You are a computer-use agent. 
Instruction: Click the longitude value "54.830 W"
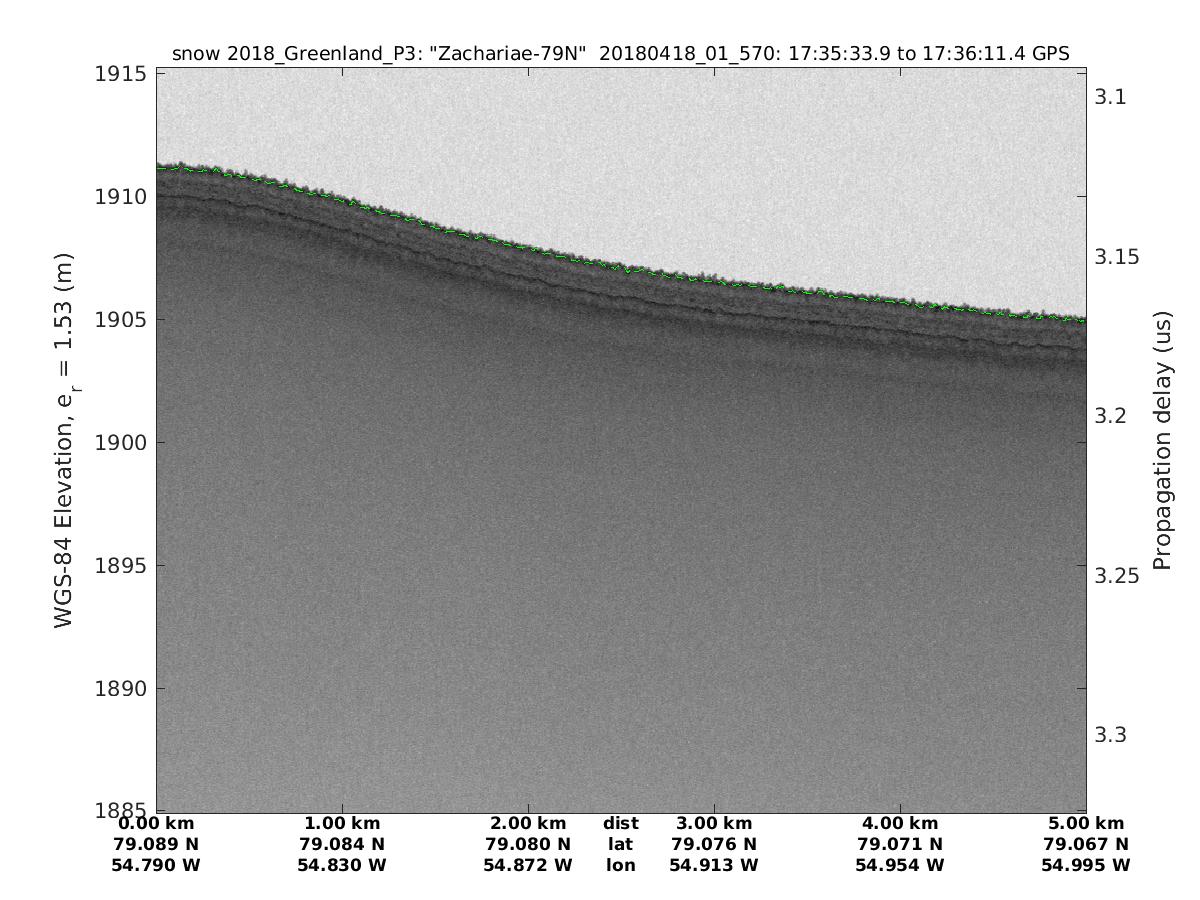pos(342,865)
